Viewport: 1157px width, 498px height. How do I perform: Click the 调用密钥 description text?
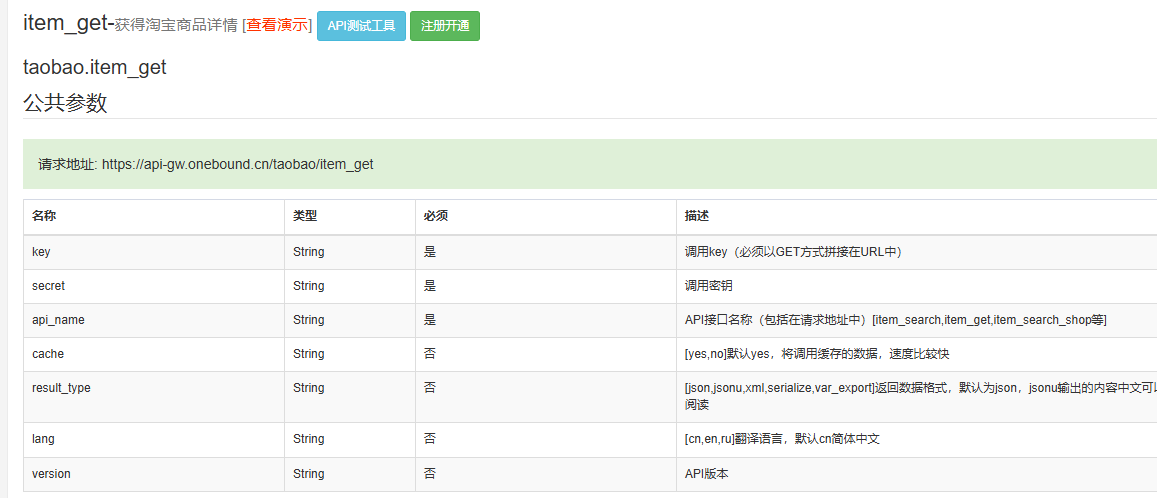click(x=709, y=286)
